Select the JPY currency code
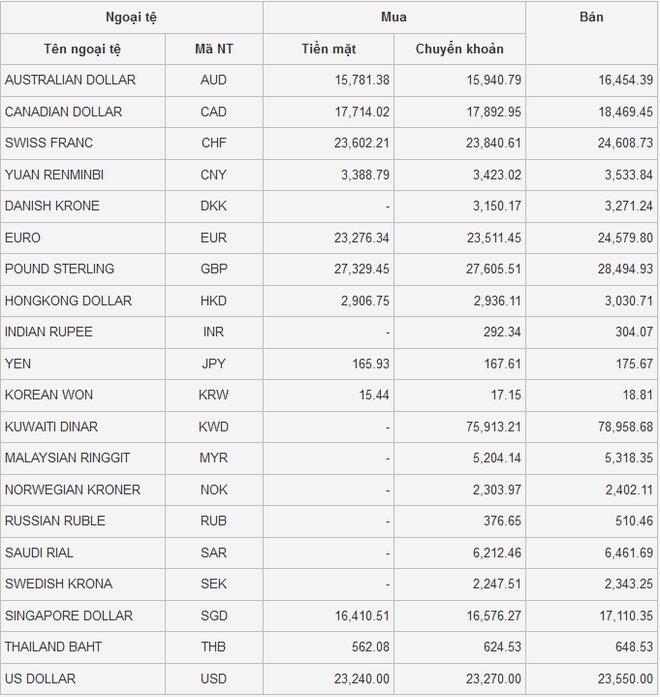 [x=214, y=364]
